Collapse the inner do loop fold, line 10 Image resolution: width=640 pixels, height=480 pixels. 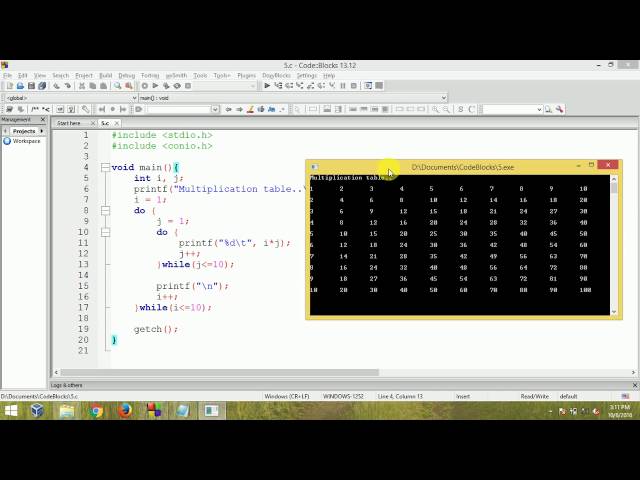(105, 232)
